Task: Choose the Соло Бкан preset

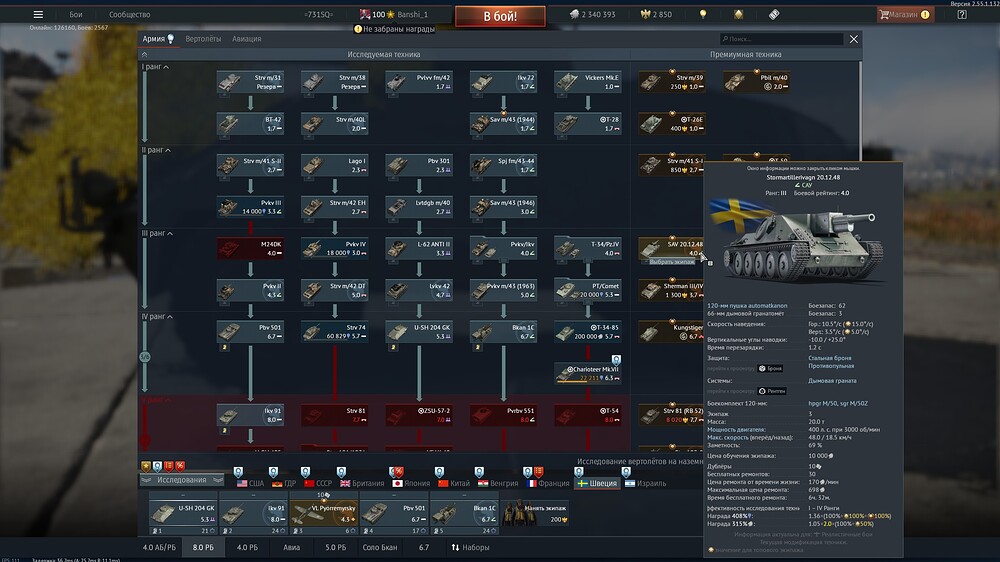Action: click(379, 547)
